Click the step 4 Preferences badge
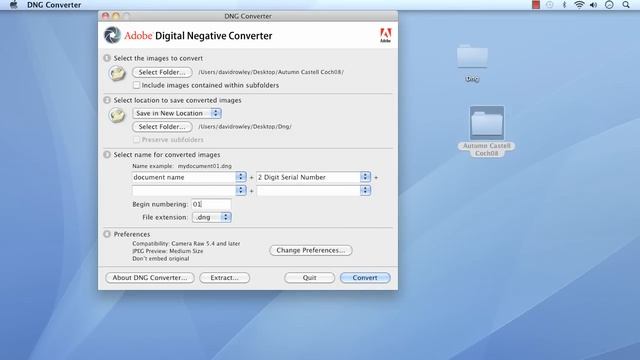 [107, 234]
